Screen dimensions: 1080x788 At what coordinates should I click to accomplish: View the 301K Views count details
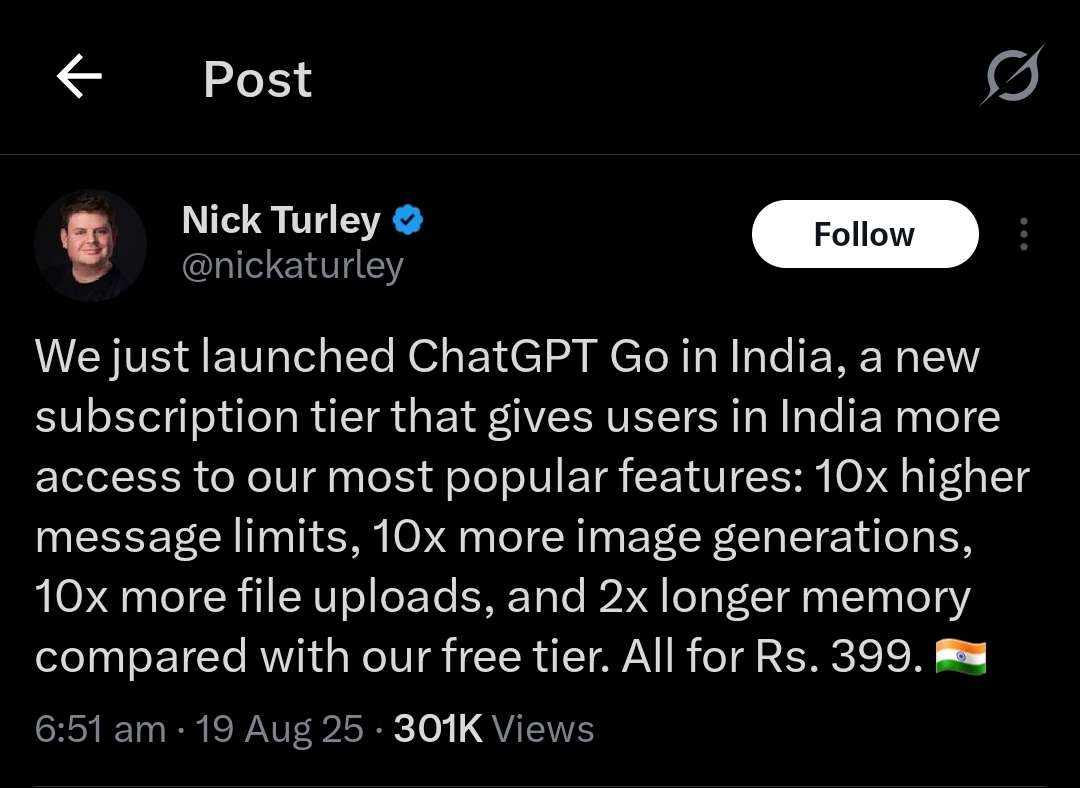494,729
